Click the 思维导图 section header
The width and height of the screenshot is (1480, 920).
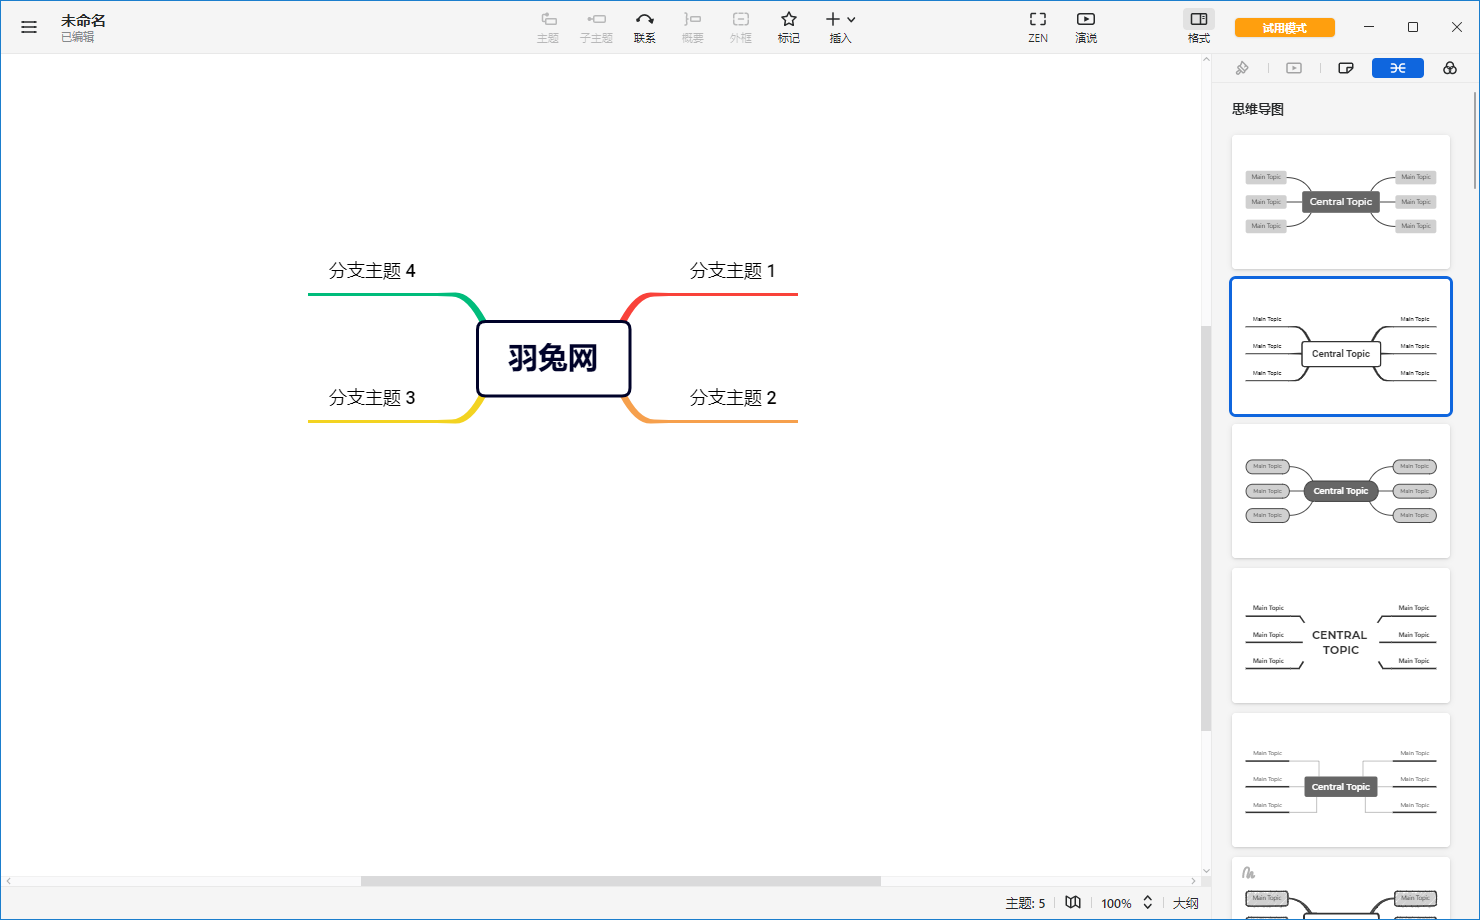(1257, 109)
